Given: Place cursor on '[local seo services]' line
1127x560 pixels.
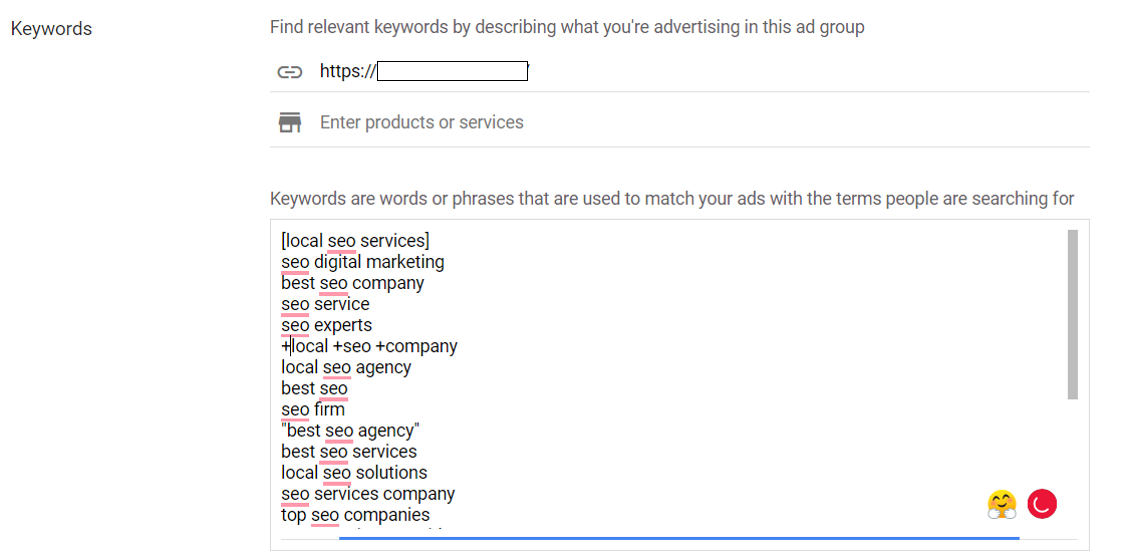Looking at the screenshot, I should point(356,241).
